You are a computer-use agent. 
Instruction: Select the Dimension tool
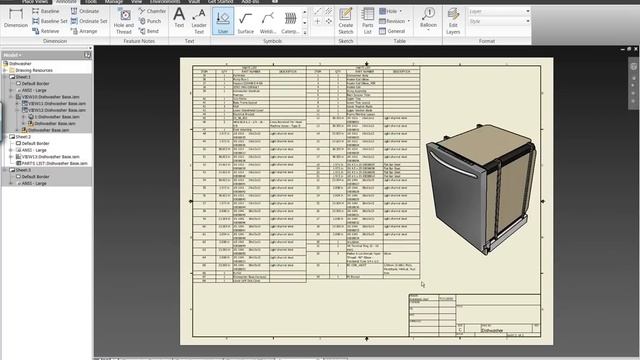pos(16,18)
